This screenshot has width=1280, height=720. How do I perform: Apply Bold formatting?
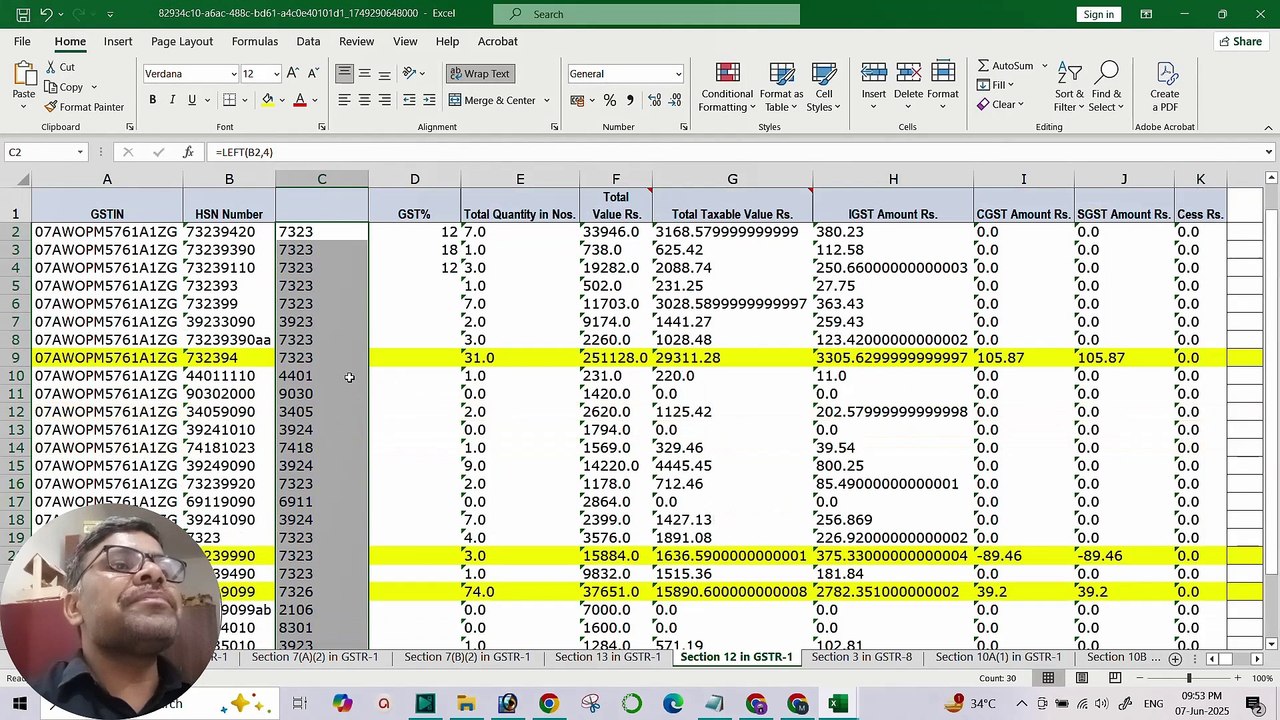[152, 100]
